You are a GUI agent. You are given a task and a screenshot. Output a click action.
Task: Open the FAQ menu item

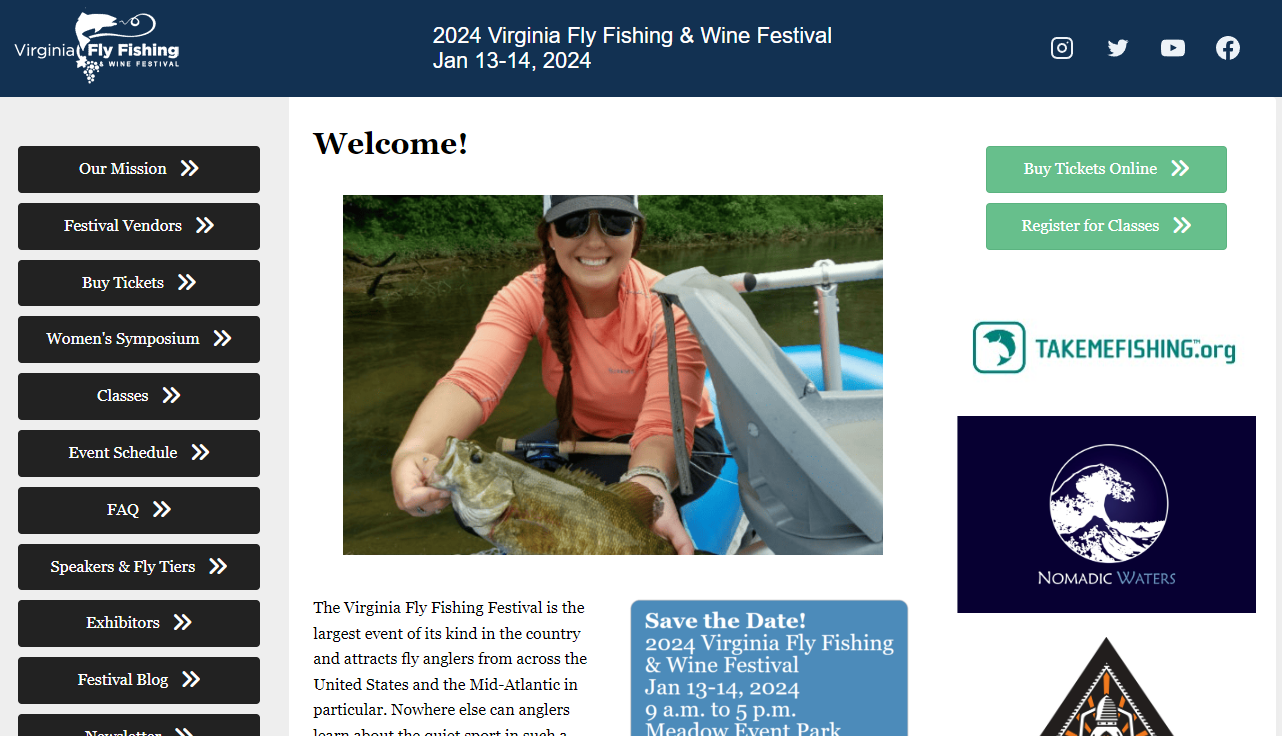[x=139, y=510]
